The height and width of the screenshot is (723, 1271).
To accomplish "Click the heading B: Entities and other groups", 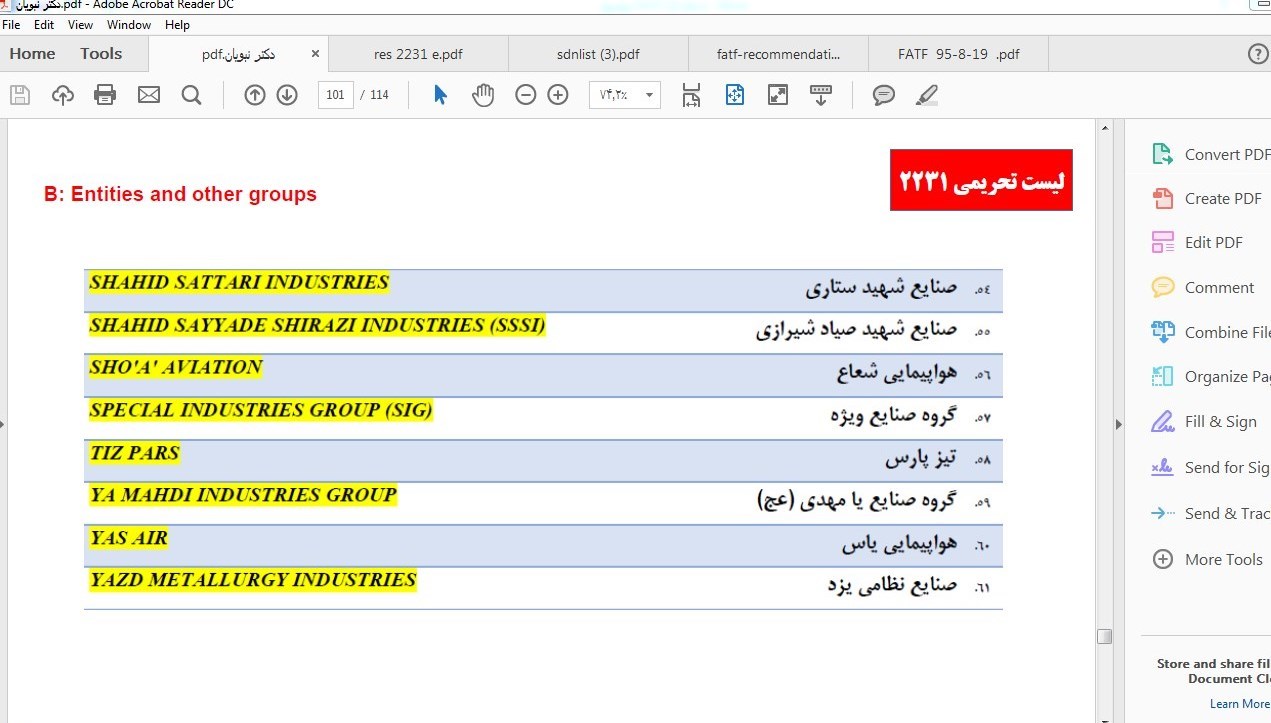I will (180, 194).
